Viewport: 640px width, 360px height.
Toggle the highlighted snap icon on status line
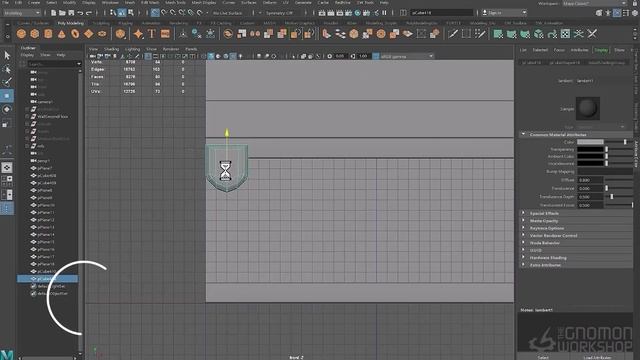(x=155, y=13)
